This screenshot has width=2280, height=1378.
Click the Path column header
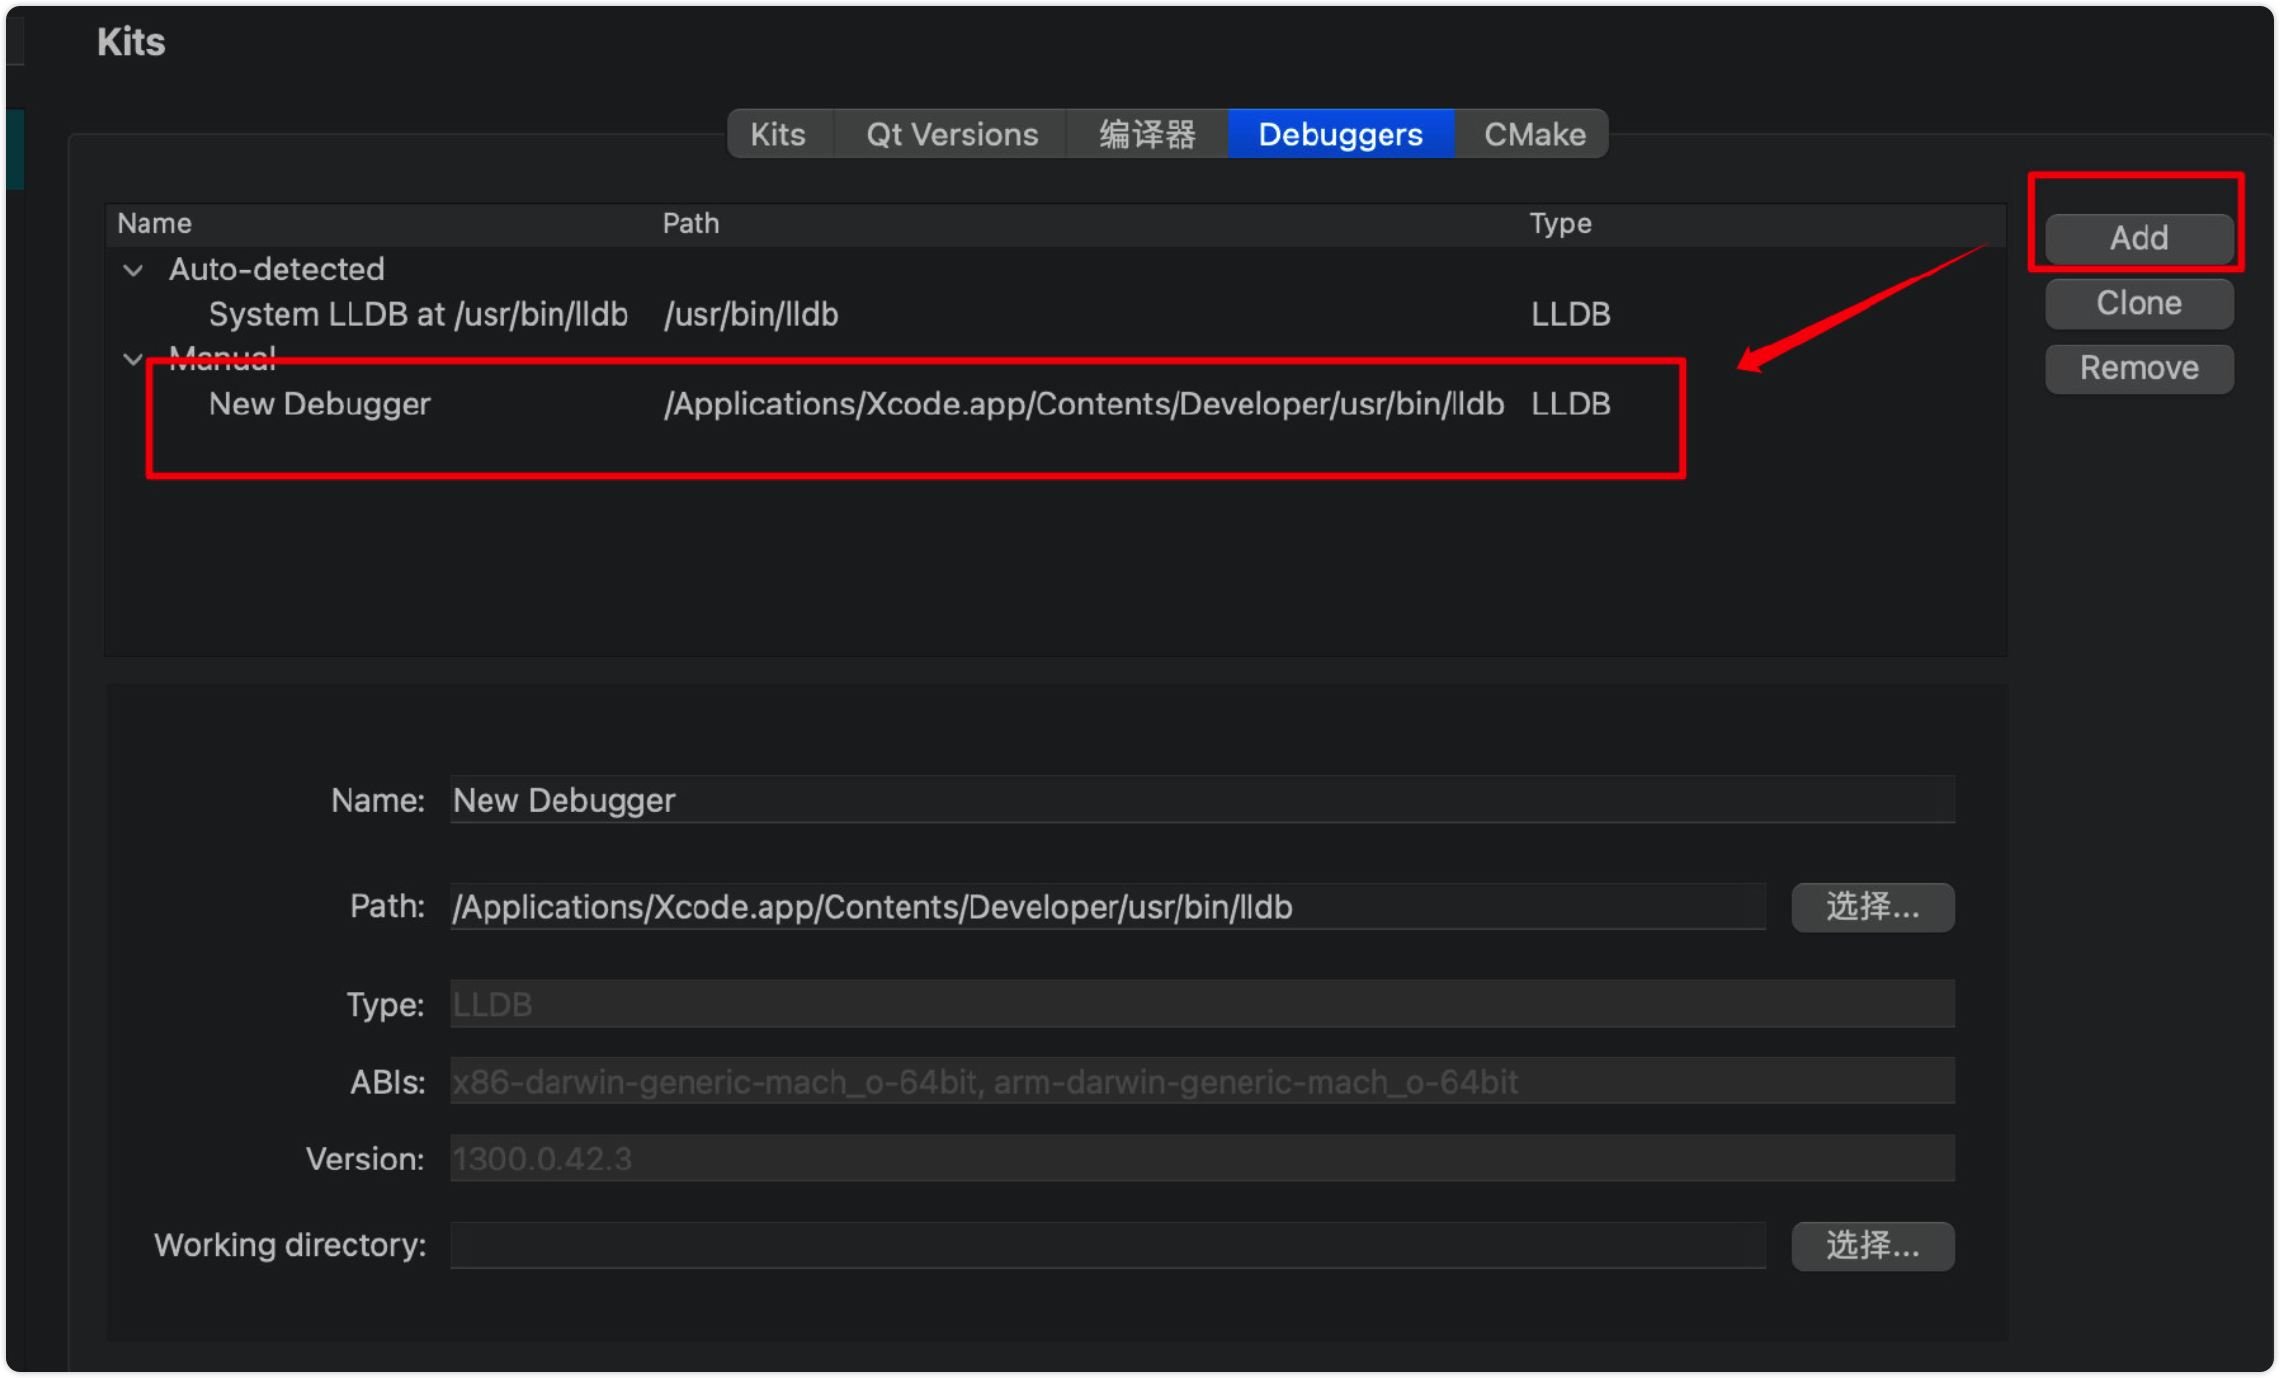pos(691,223)
